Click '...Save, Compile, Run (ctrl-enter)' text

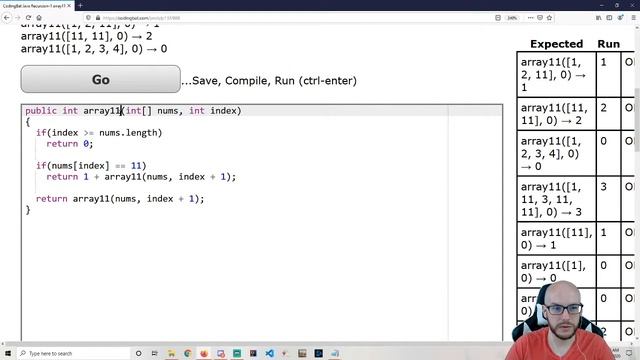[269, 80]
